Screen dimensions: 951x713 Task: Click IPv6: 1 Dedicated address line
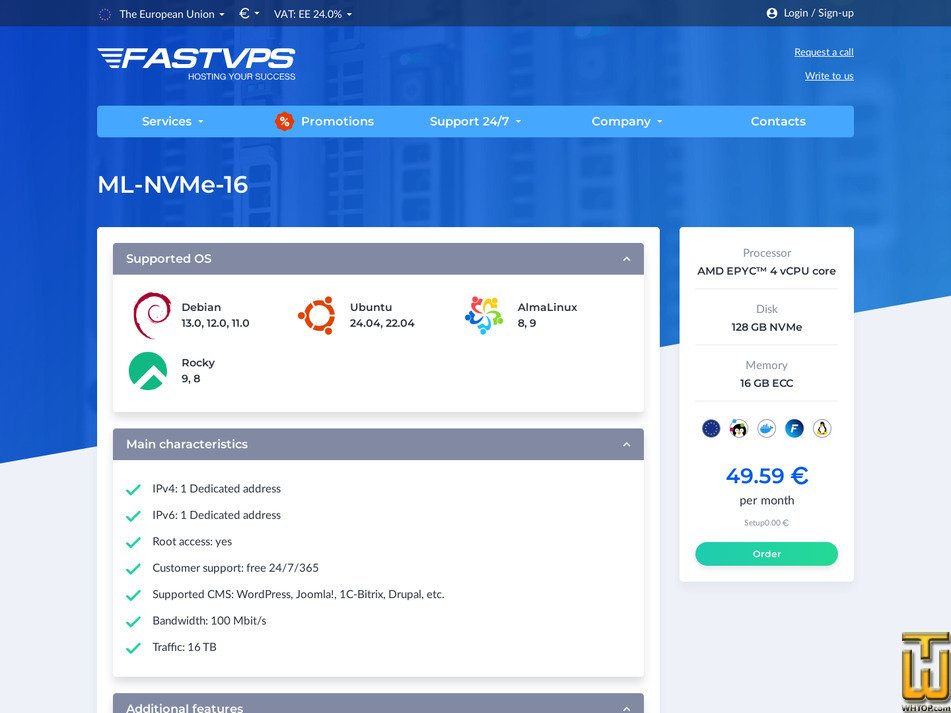pos(217,515)
